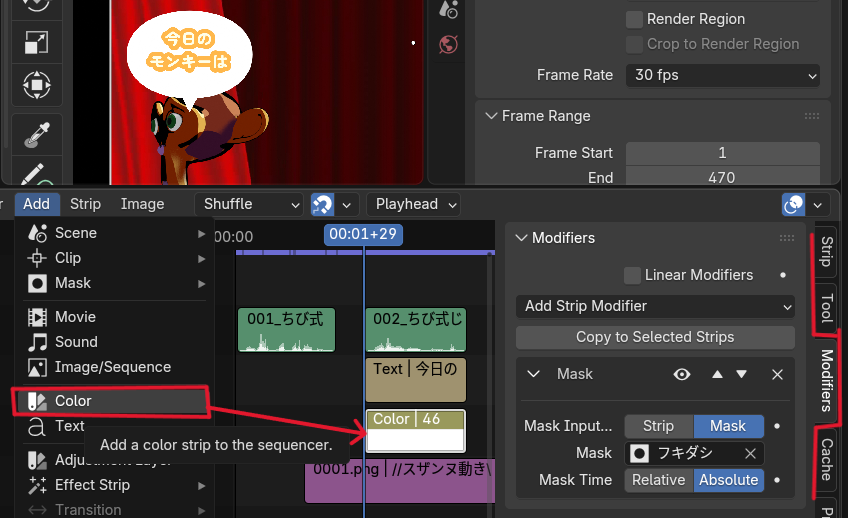Click Copy to Selected Strips button

655,337
